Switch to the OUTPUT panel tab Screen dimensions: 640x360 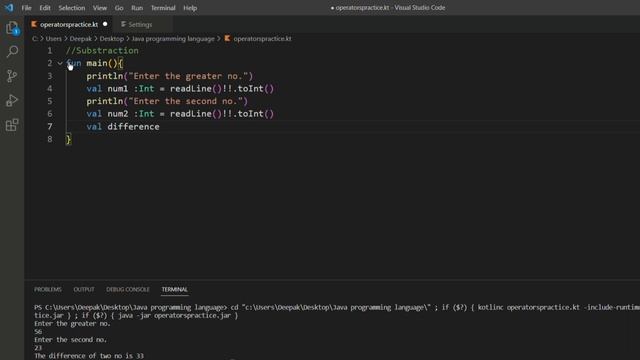[84, 289]
